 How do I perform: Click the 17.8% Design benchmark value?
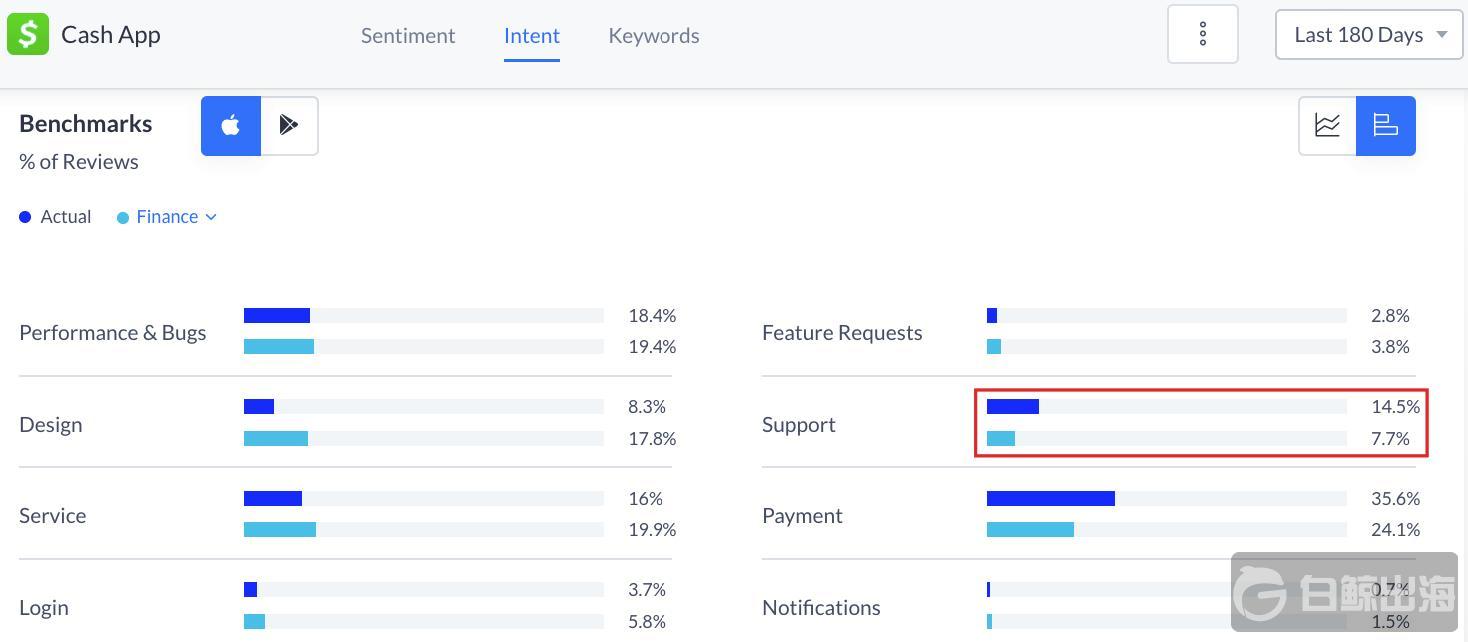652,439
